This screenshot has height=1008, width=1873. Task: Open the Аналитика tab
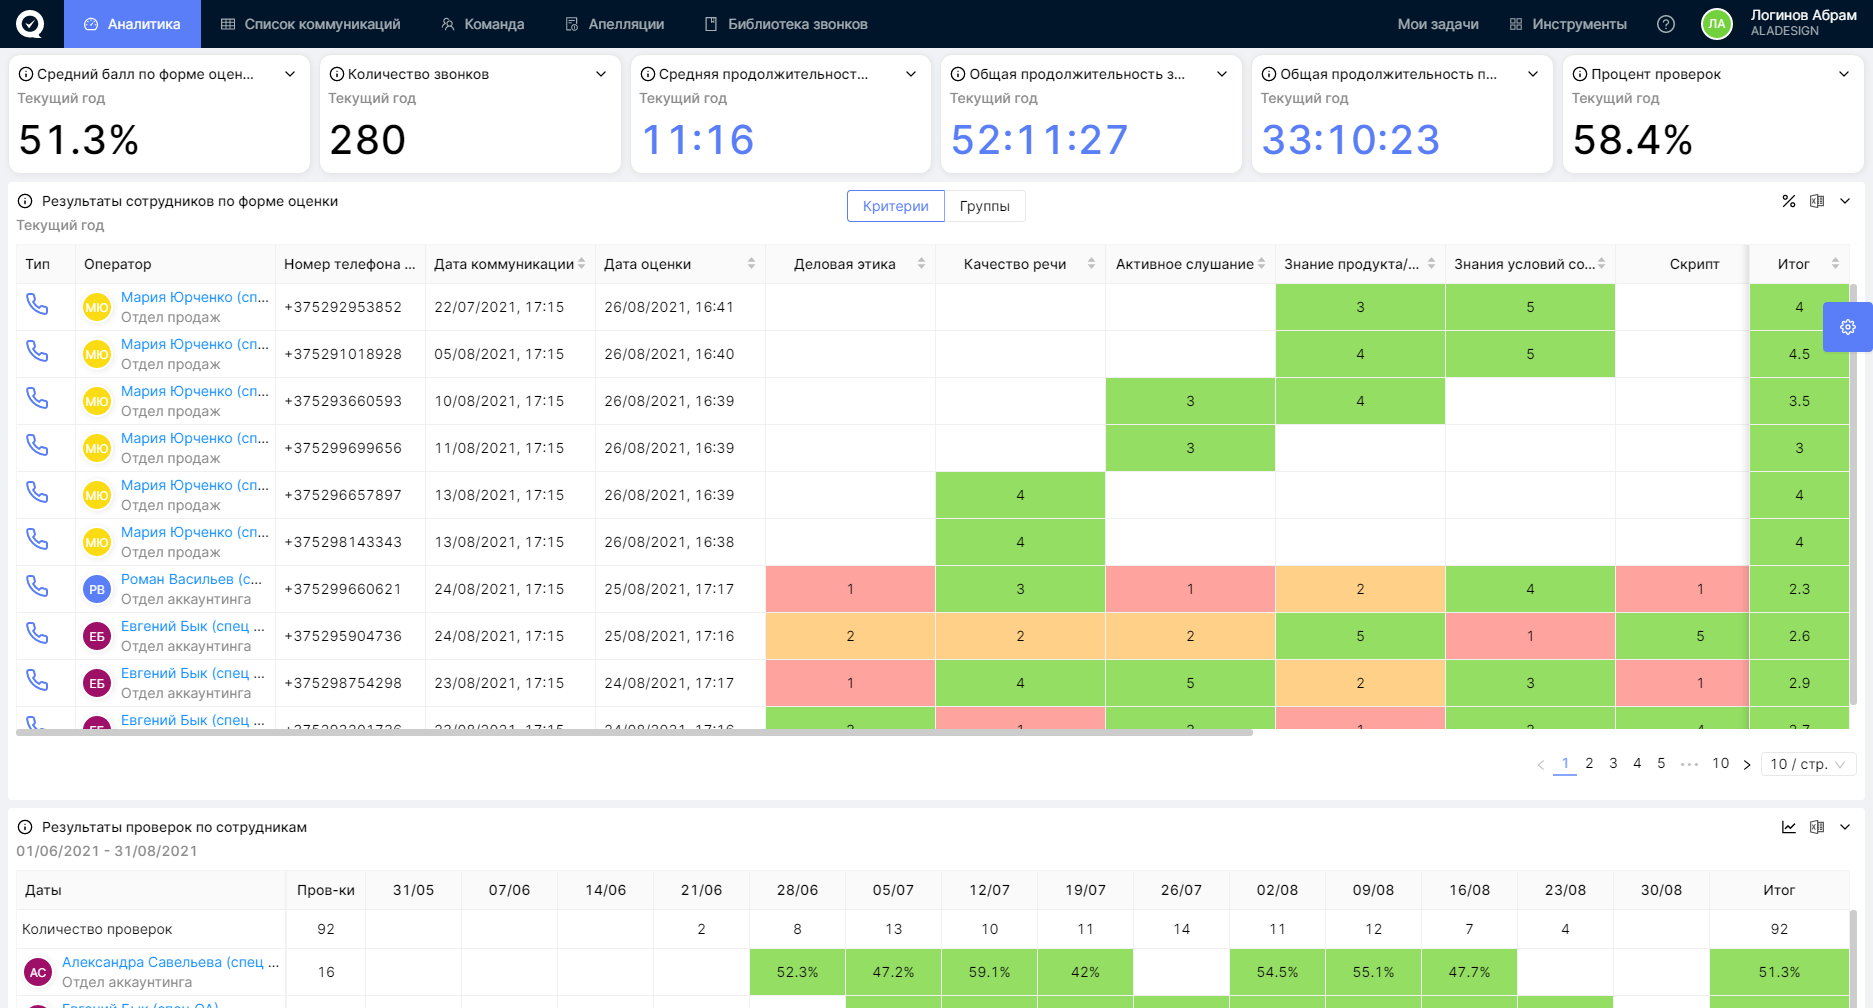(132, 24)
